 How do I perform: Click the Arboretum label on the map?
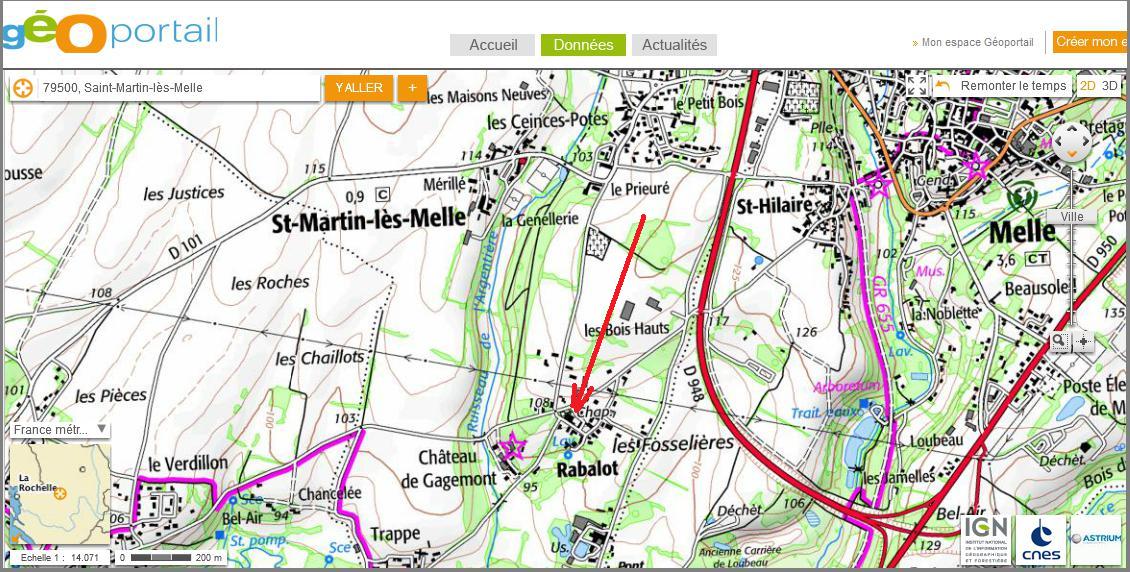pos(847,386)
